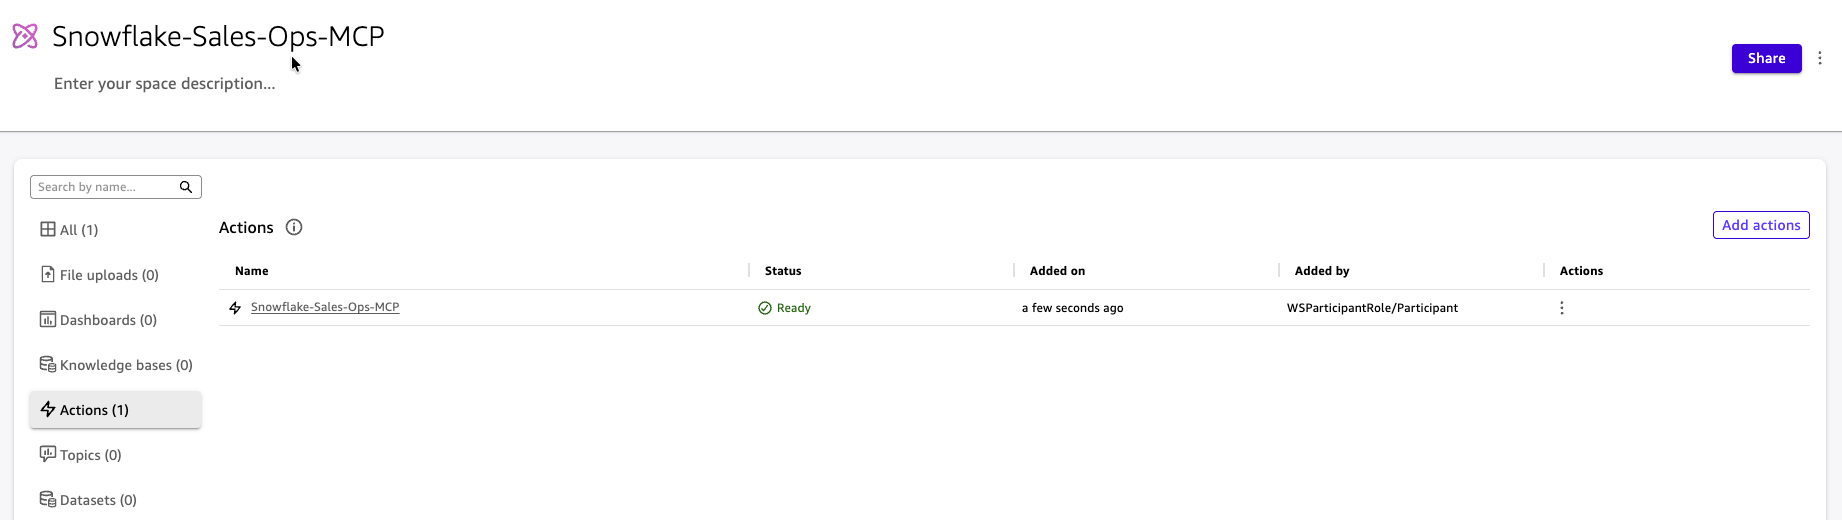Click the Share button
The image size is (1842, 520).
(x=1766, y=58)
